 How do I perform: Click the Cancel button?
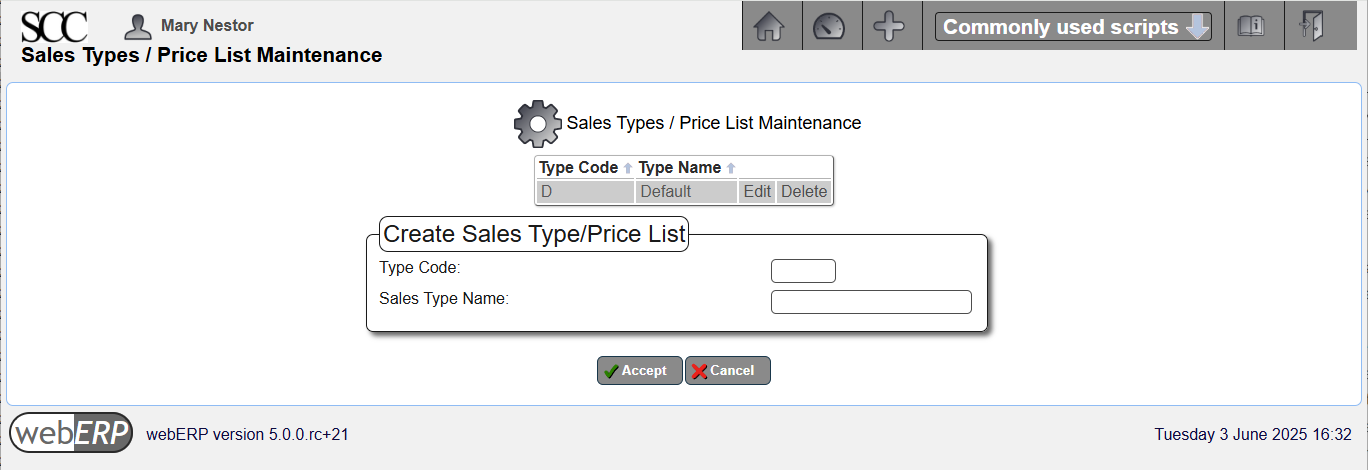[728, 371]
